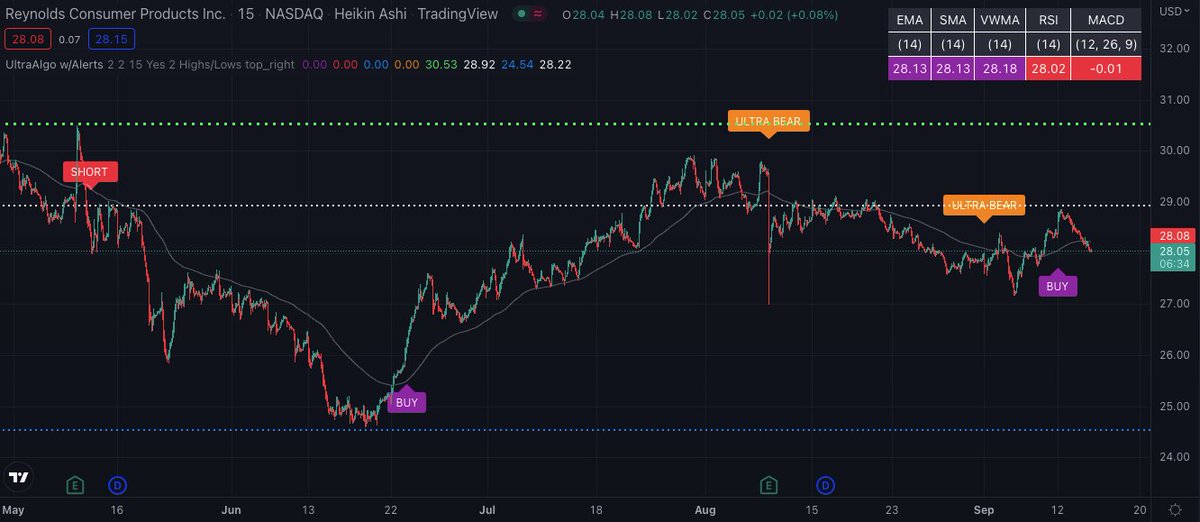Click the 24.54 value in indicator legend
This screenshot has width=1200, height=522.
(x=517, y=63)
